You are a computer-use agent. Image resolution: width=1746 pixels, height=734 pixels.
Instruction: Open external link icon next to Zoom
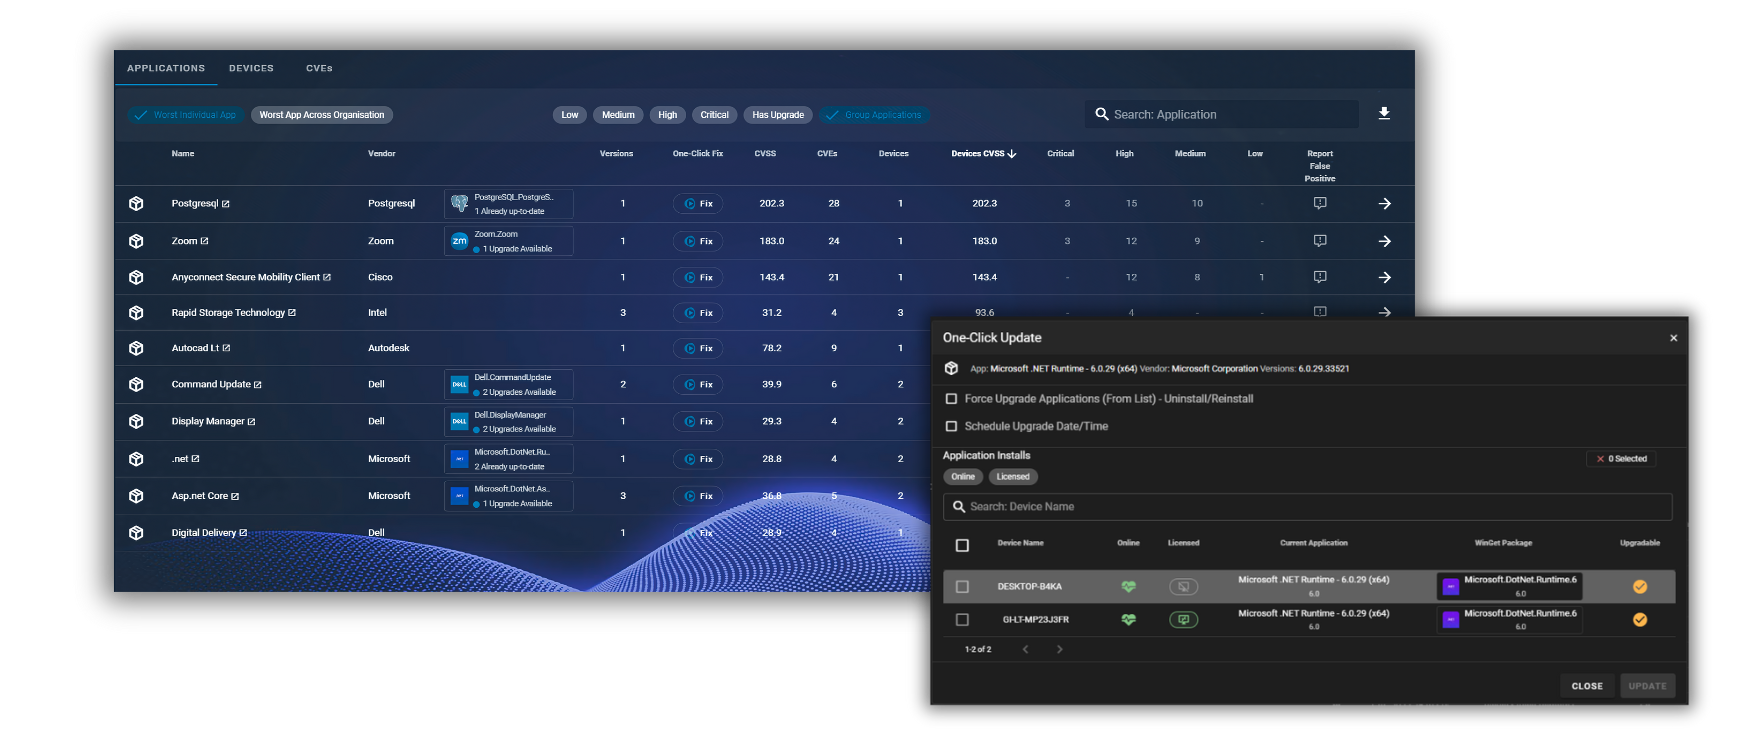pos(205,241)
